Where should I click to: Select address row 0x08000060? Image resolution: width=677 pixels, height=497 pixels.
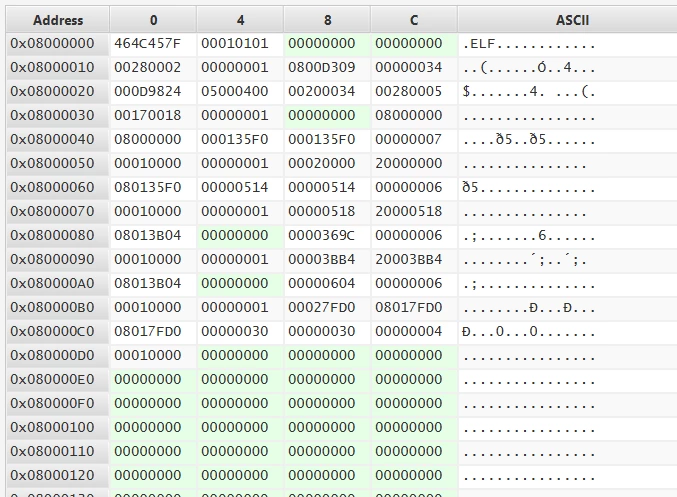pyautogui.click(x=52, y=187)
